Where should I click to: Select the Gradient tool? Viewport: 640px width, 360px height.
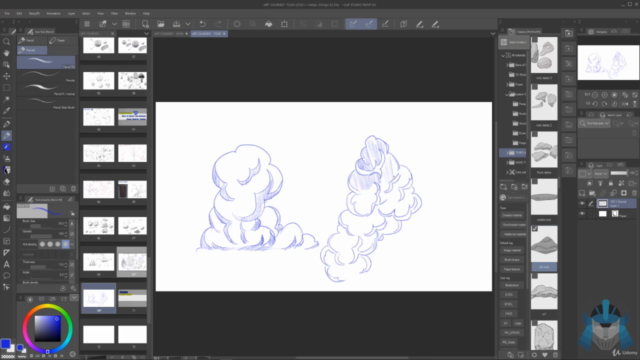coord(7,218)
